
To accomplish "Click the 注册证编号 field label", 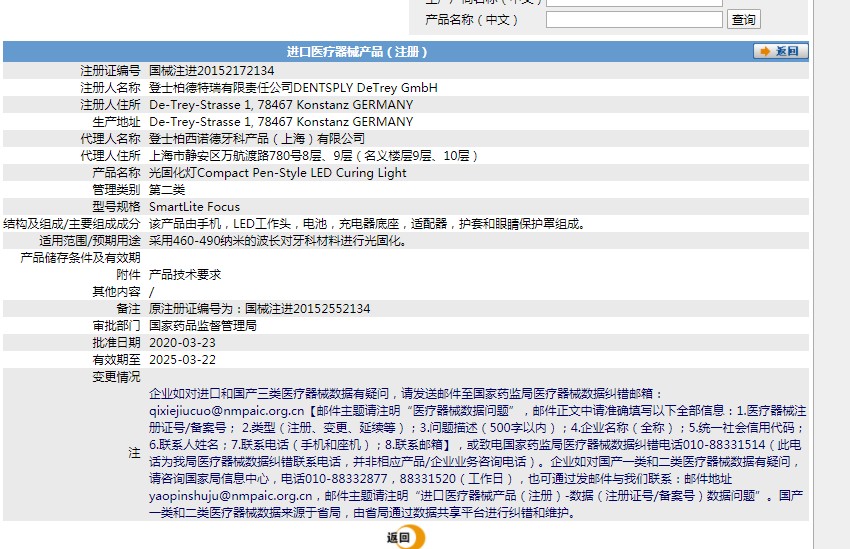I will pos(110,71).
